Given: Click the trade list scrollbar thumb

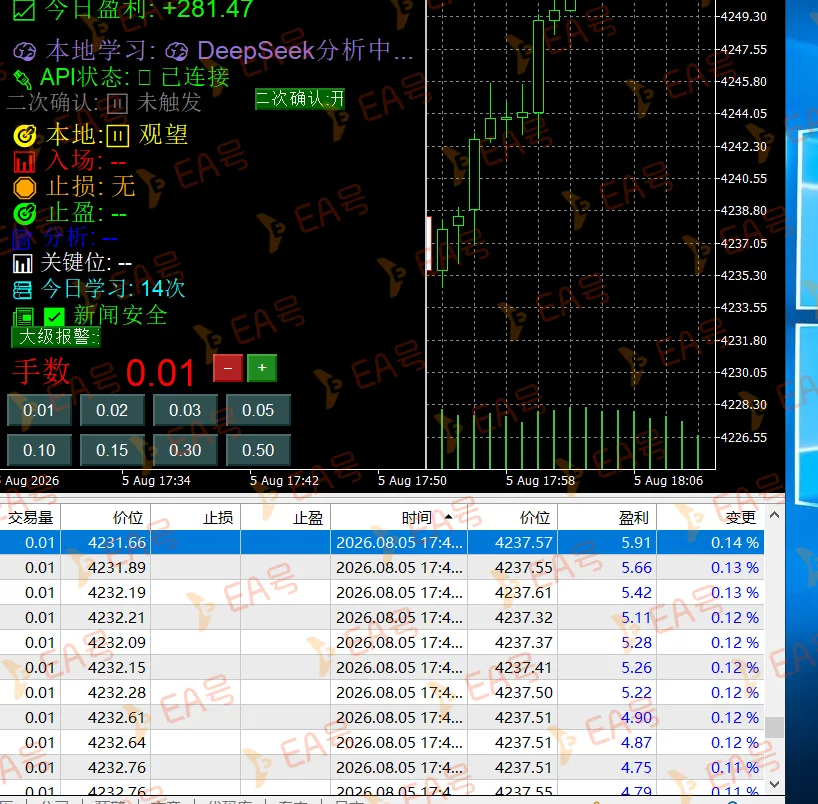Looking at the screenshot, I should (x=774, y=727).
